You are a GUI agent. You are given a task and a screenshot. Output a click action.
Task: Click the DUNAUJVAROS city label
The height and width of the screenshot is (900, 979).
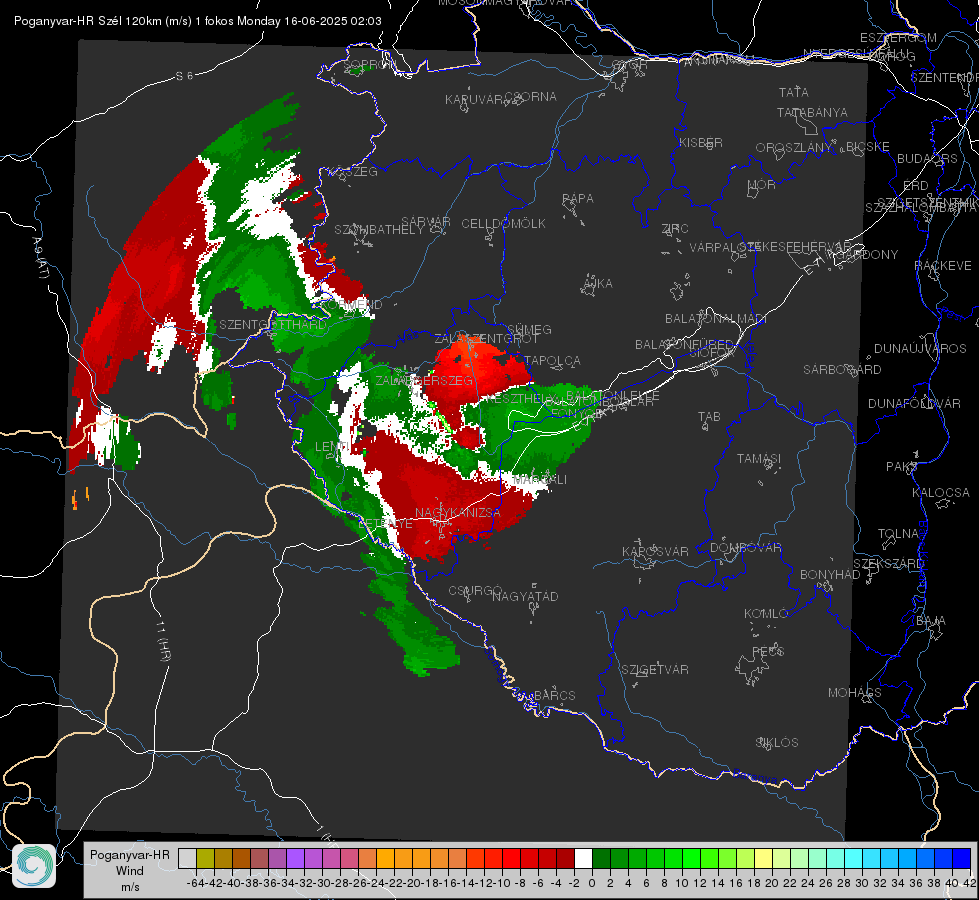(x=920, y=349)
